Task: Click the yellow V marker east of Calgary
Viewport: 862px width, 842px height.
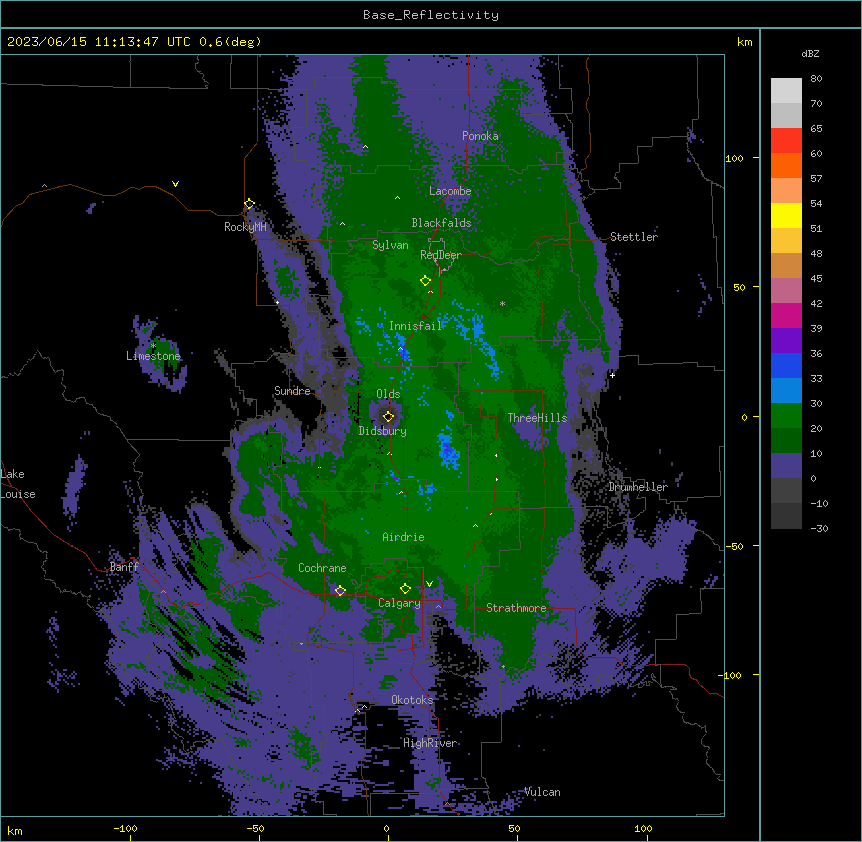Action: (429, 584)
